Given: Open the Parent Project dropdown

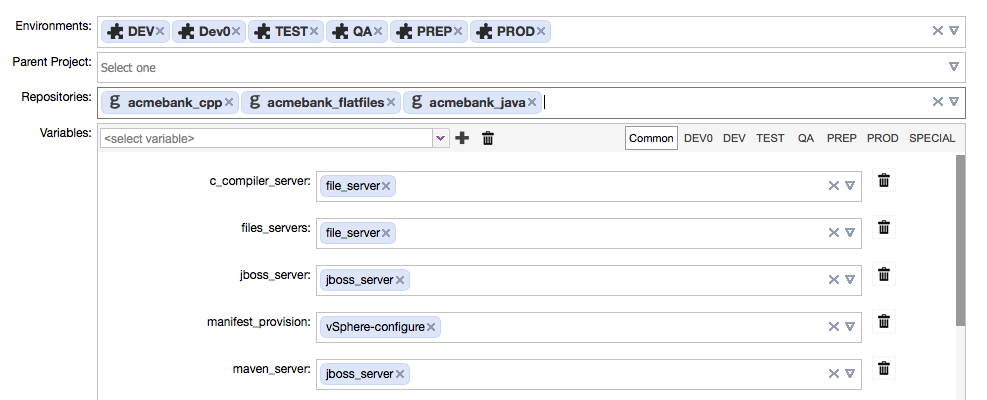Looking at the screenshot, I should (x=954, y=67).
